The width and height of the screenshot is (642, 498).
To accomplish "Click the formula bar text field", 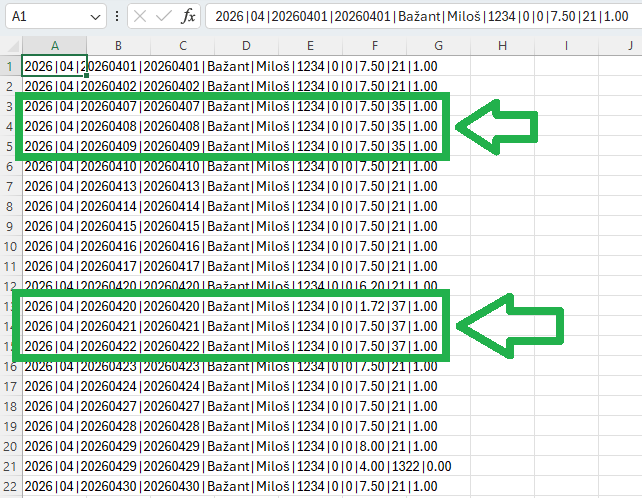I will pos(424,16).
